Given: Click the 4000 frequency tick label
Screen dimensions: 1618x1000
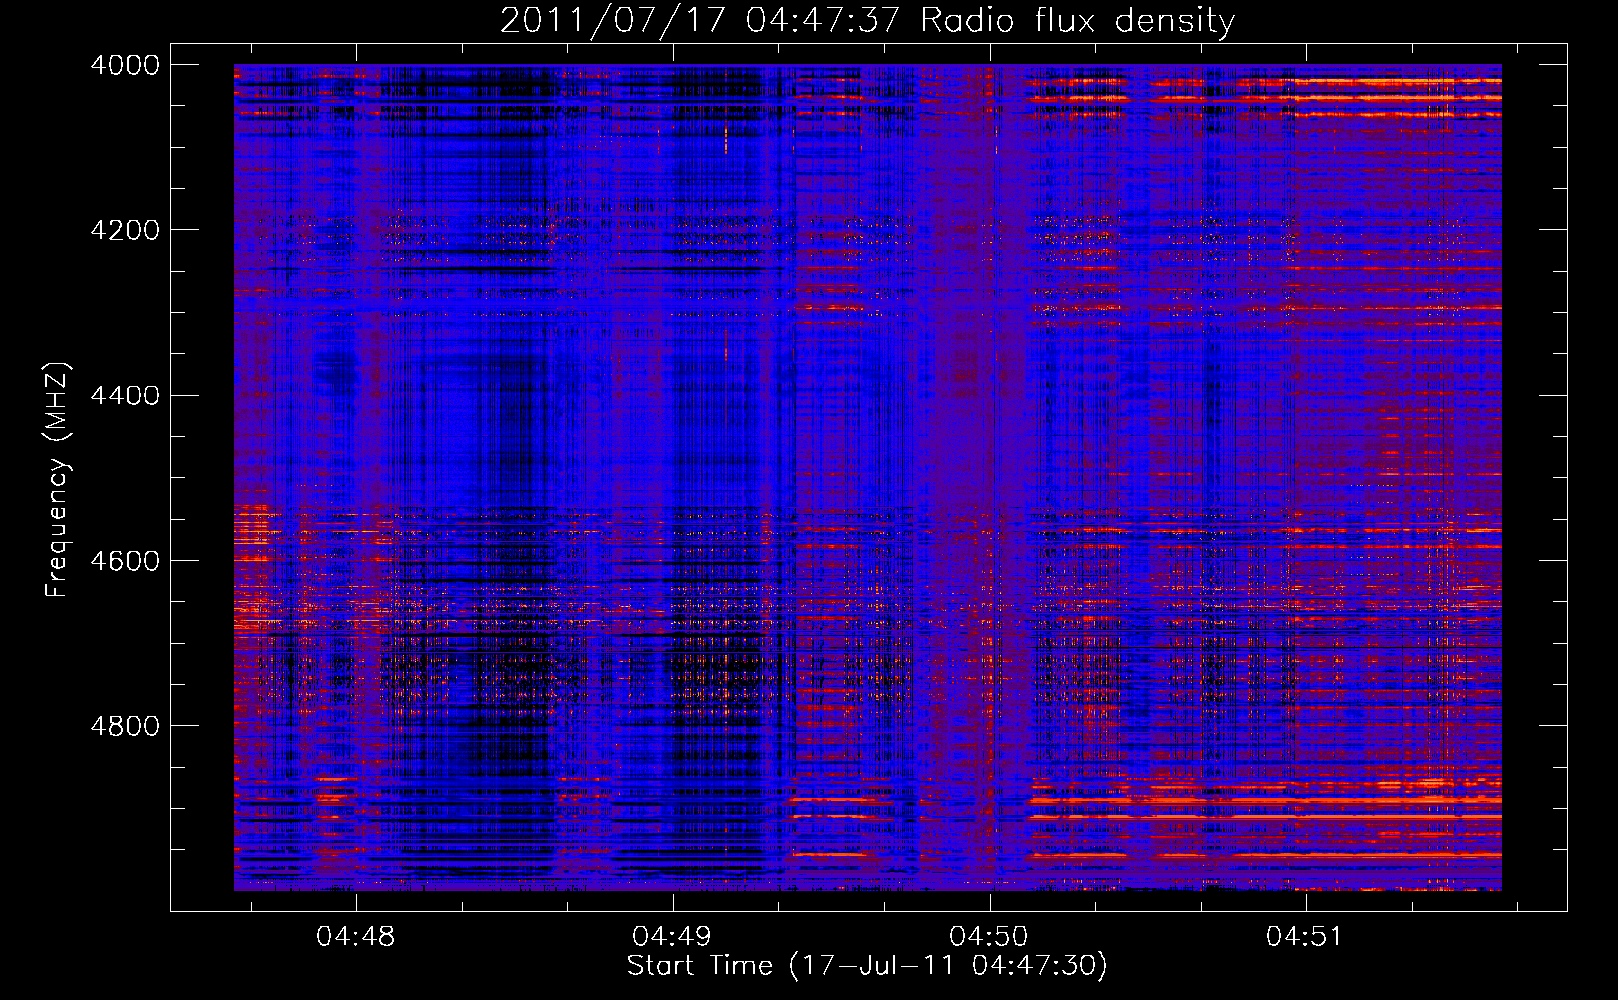Looking at the screenshot, I should point(125,65).
